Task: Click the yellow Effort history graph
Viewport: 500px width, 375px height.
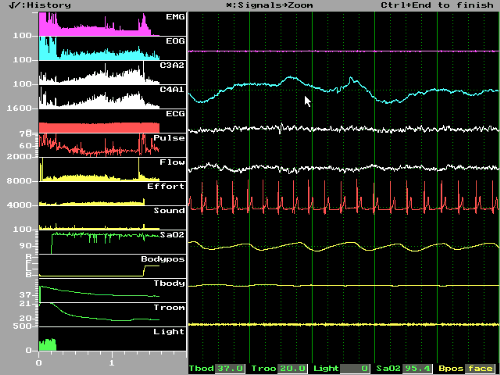Action: pos(92,203)
